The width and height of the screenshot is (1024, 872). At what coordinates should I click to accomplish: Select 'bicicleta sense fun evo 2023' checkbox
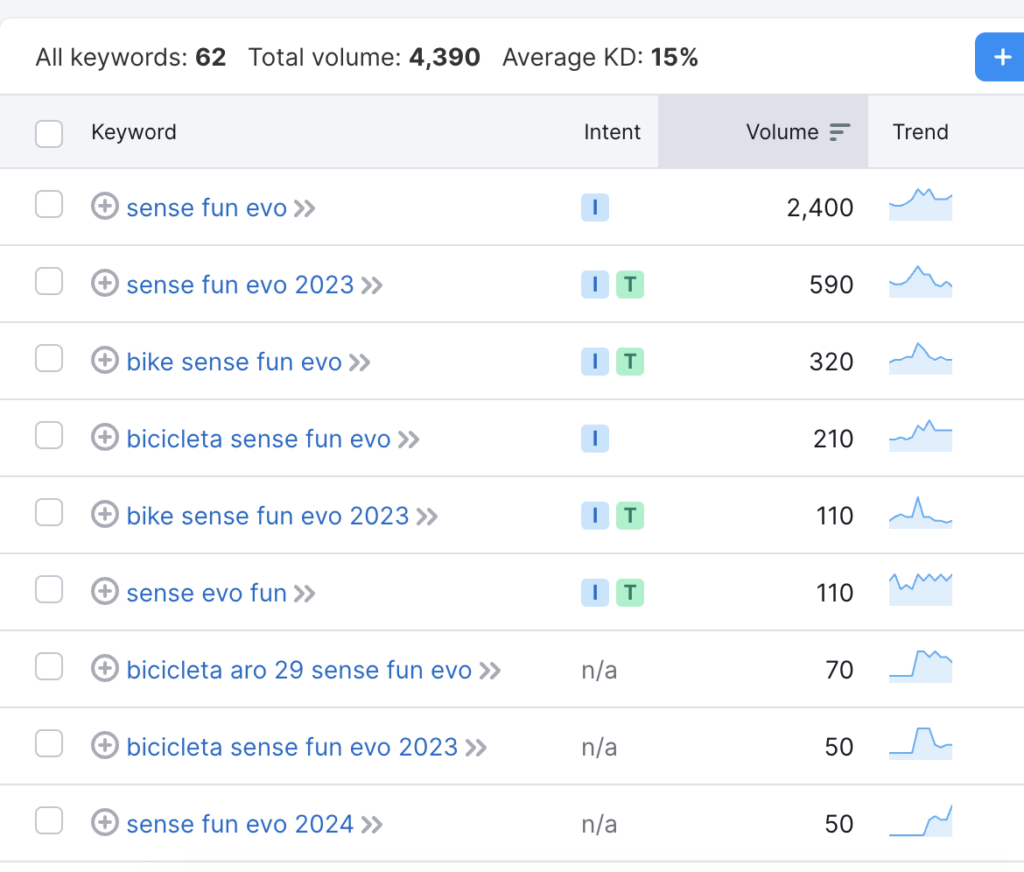[49, 744]
